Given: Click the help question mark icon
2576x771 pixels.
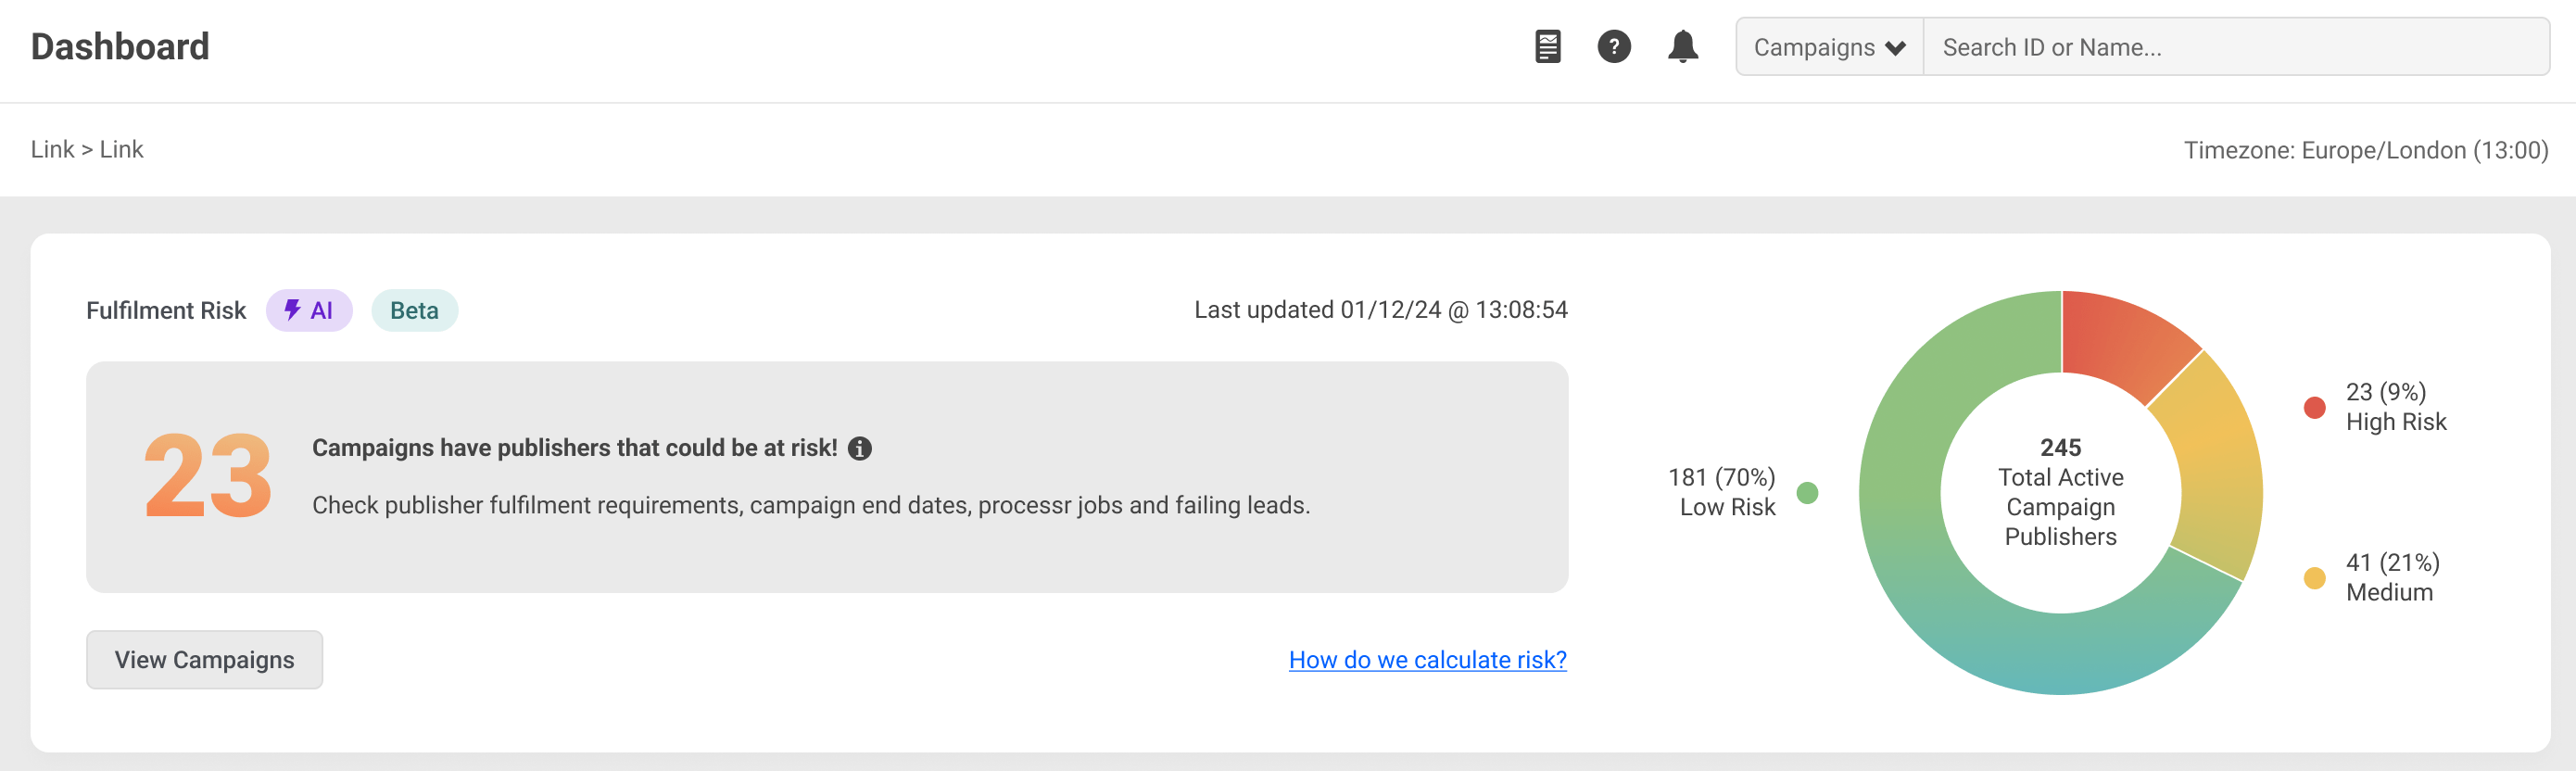Looking at the screenshot, I should pyautogui.click(x=1613, y=46).
